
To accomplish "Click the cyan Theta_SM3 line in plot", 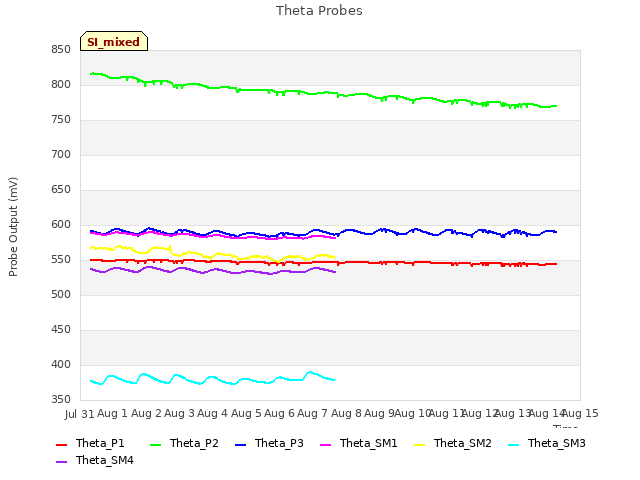I will [x=212, y=378].
